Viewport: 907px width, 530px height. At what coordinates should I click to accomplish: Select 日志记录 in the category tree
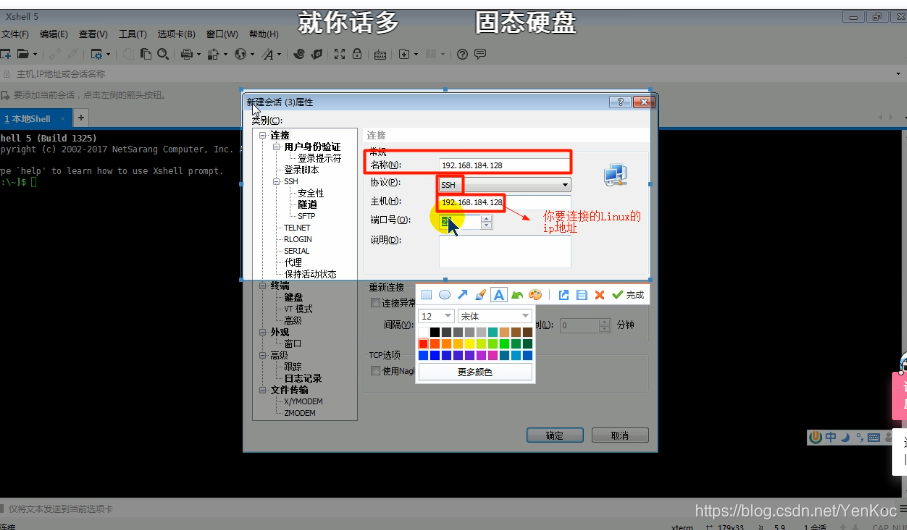(x=303, y=378)
